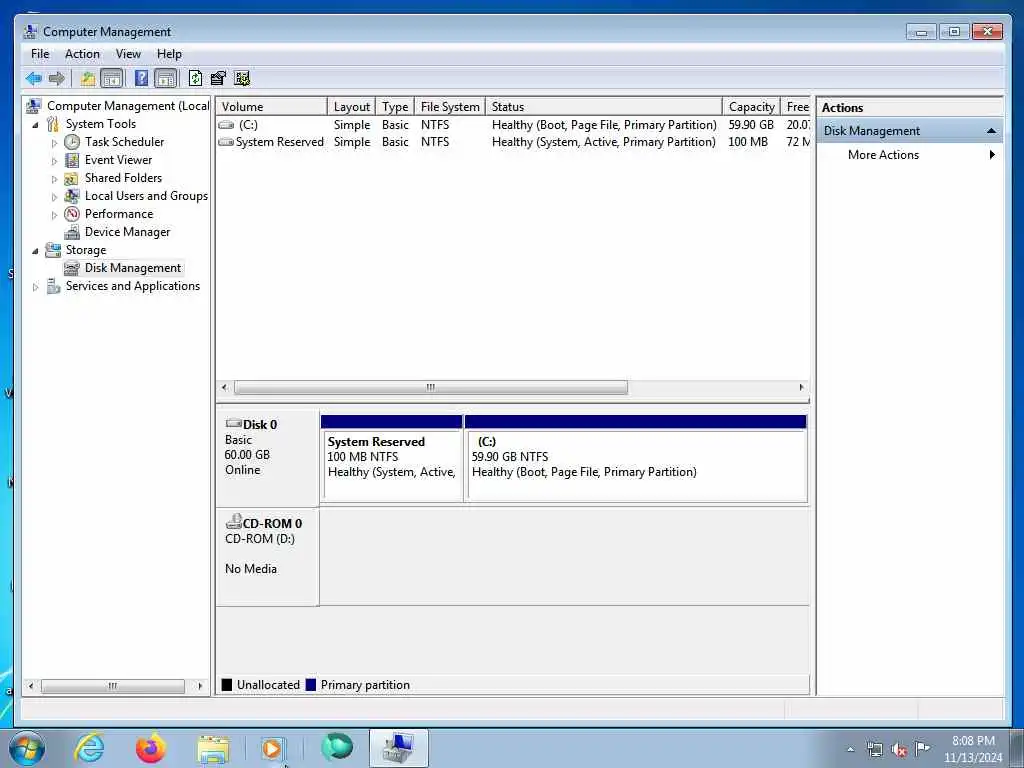The width and height of the screenshot is (1024, 768).
Task: Sort by the Capacity column header
Action: 751,106
